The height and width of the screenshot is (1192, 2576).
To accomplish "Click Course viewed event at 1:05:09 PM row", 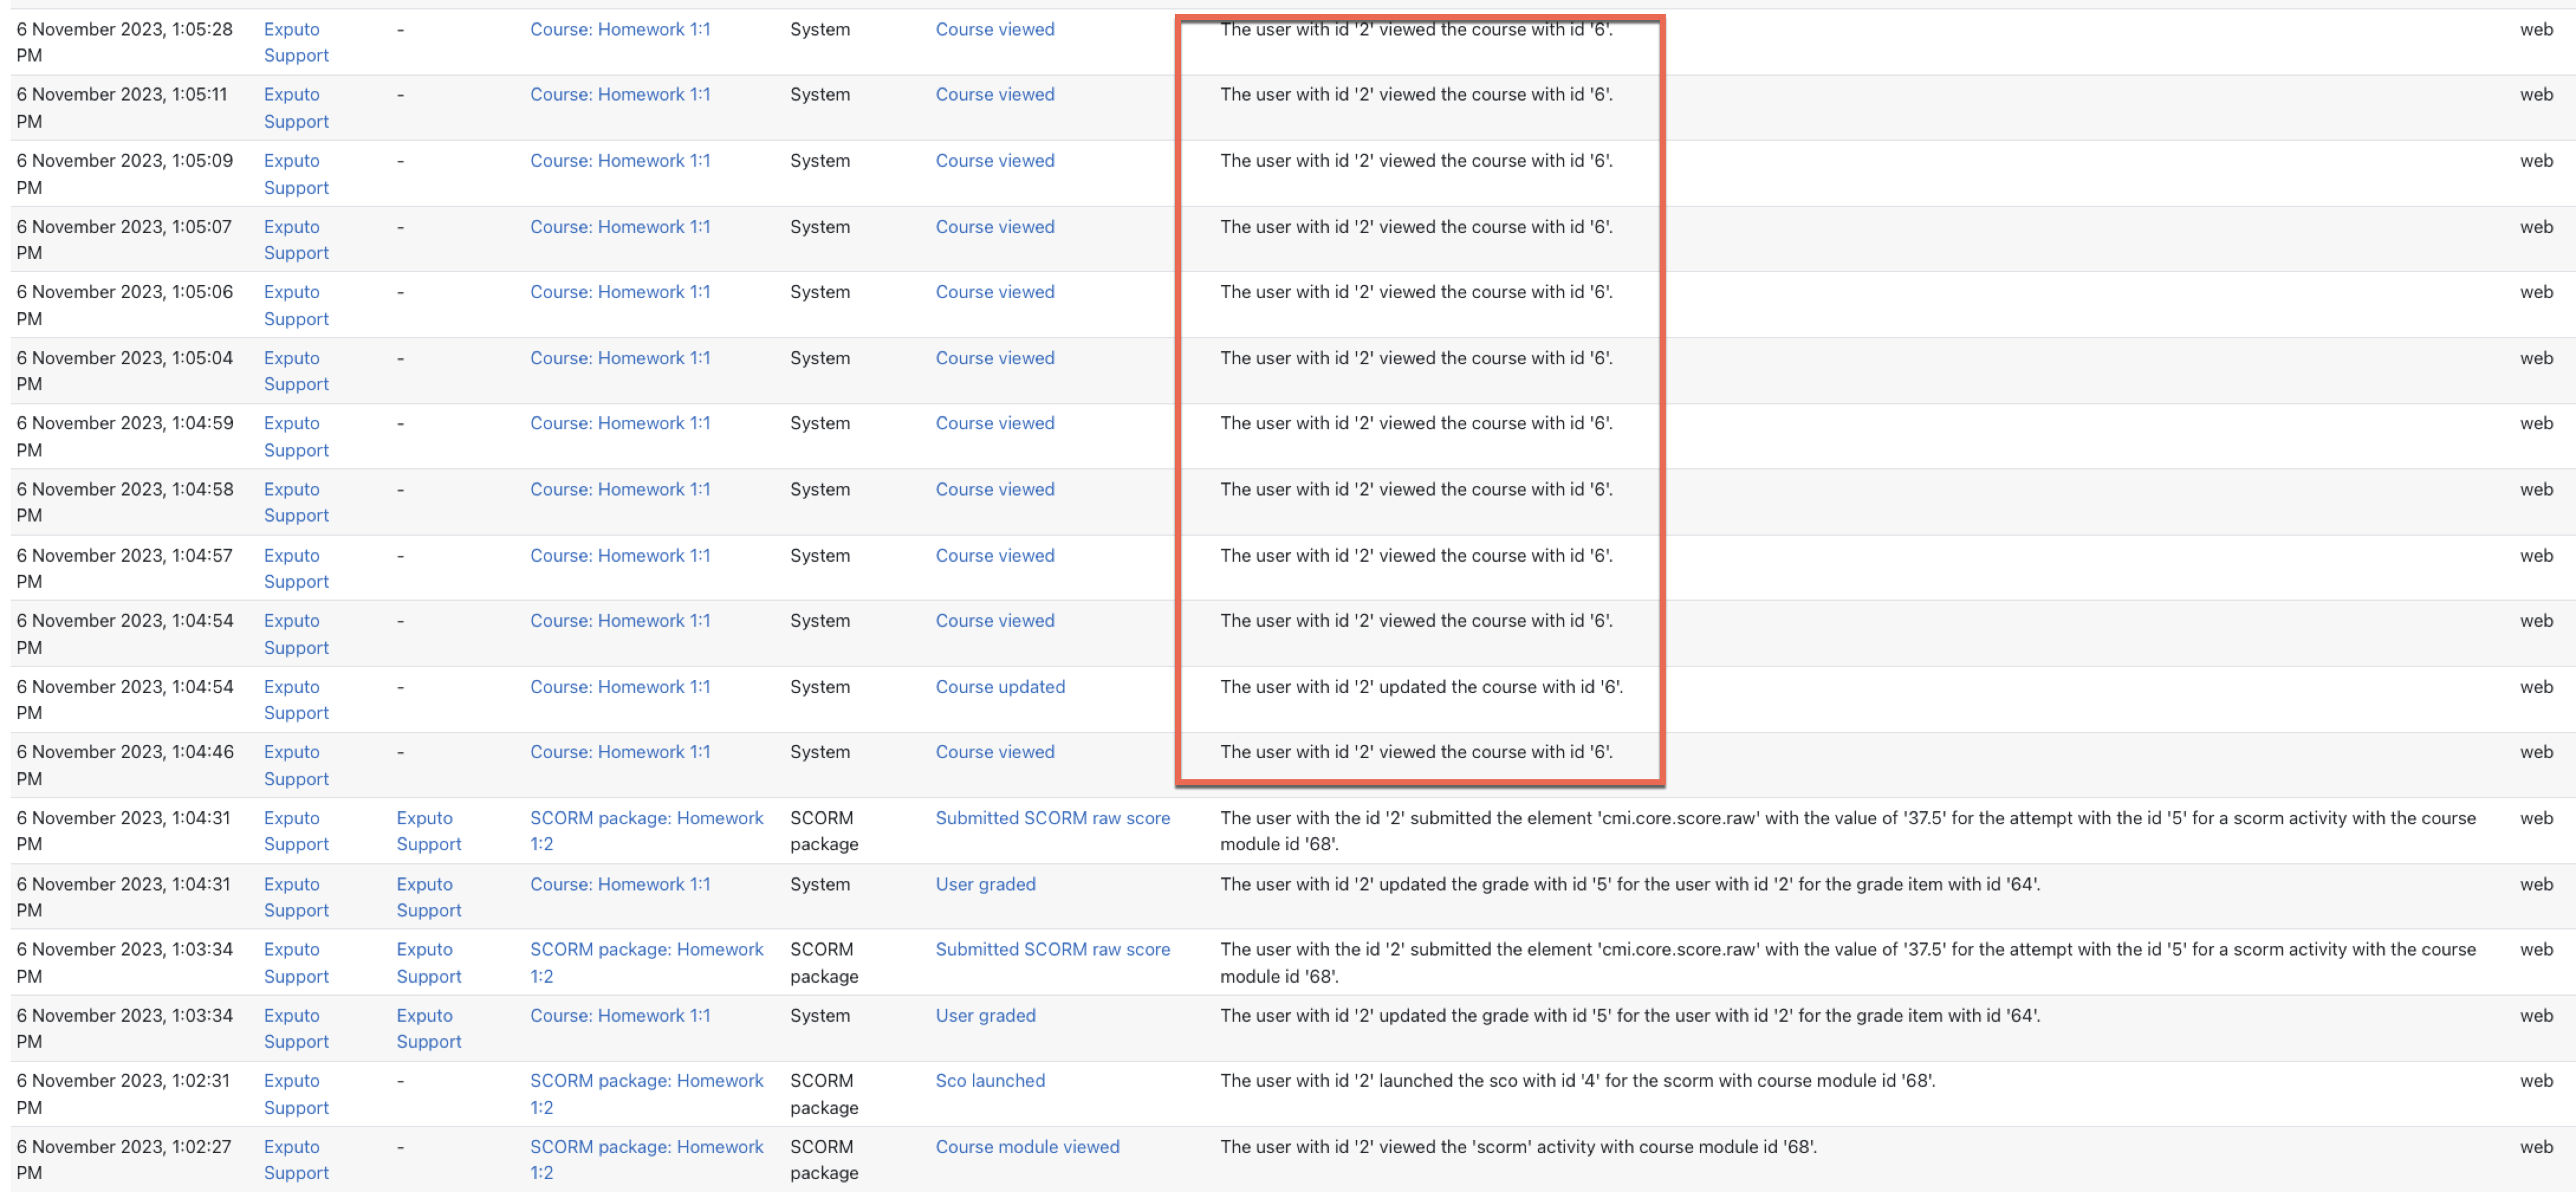I will [995, 160].
